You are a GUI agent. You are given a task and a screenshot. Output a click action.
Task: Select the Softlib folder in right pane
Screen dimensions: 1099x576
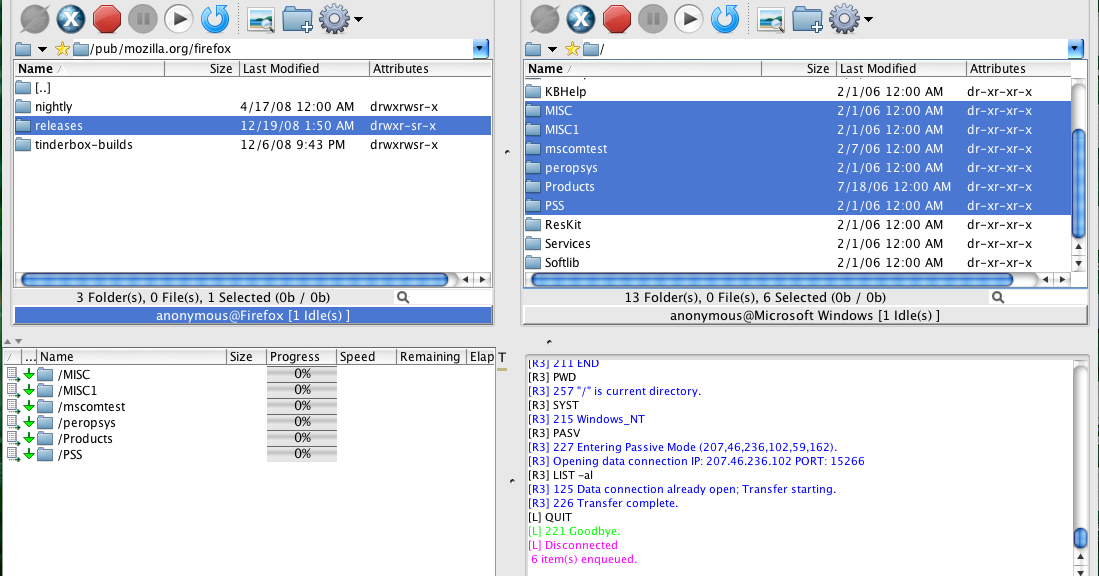click(798, 262)
